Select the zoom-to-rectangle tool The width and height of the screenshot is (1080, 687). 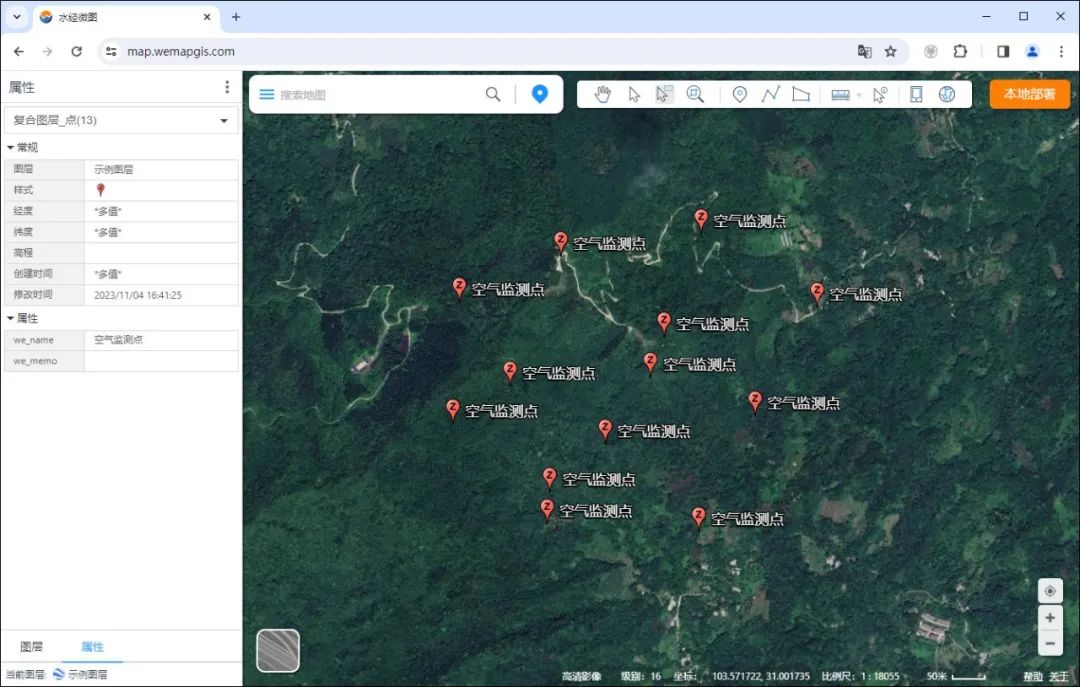[695, 94]
